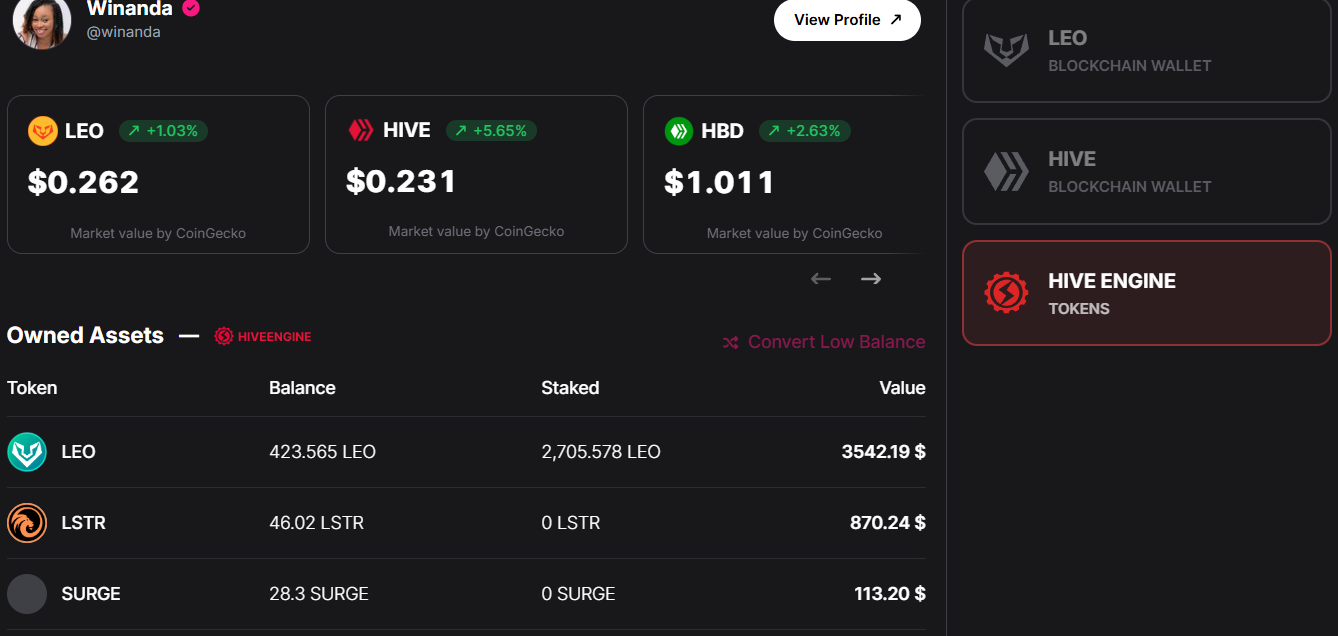Image resolution: width=1338 pixels, height=636 pixels.
Task: Click the red Hive Engine gear icon
Action: click(x=1006, y=293)
